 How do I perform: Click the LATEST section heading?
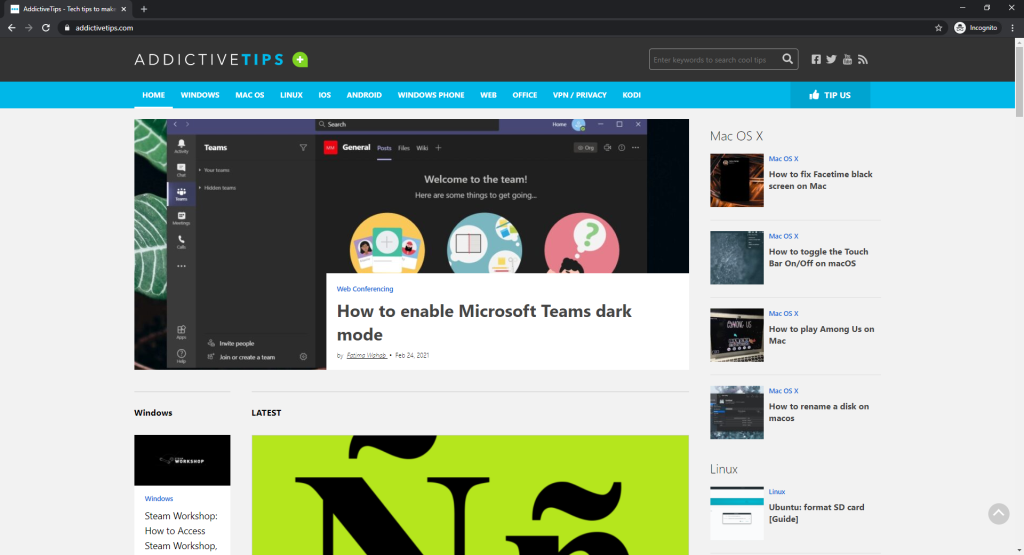[x=266, y=413]
